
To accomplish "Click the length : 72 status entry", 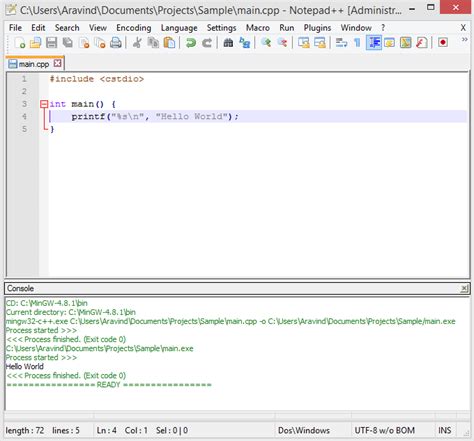I will click(25, 430).
